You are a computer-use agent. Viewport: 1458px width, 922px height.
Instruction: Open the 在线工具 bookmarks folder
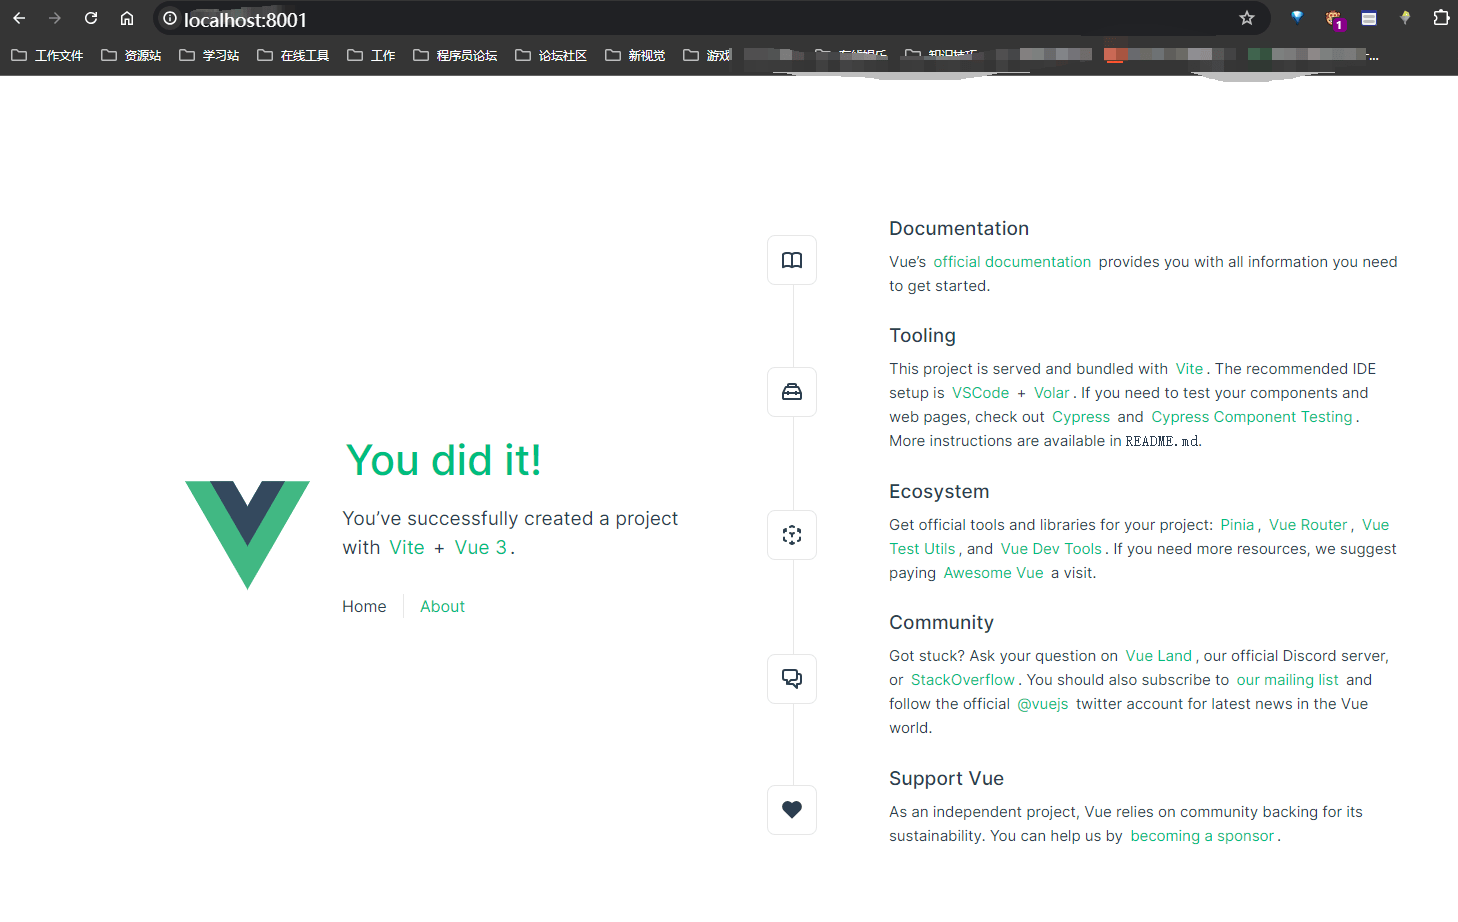coord(293,55)
